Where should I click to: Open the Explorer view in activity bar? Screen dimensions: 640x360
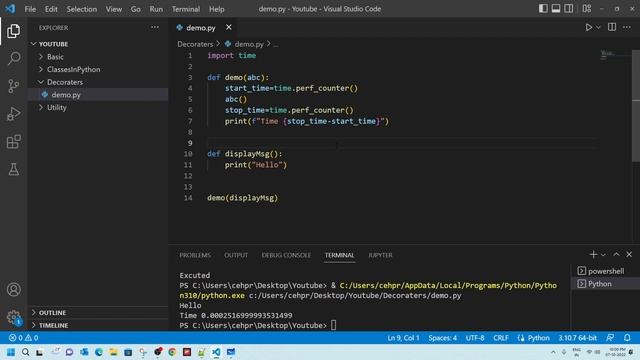13,31
